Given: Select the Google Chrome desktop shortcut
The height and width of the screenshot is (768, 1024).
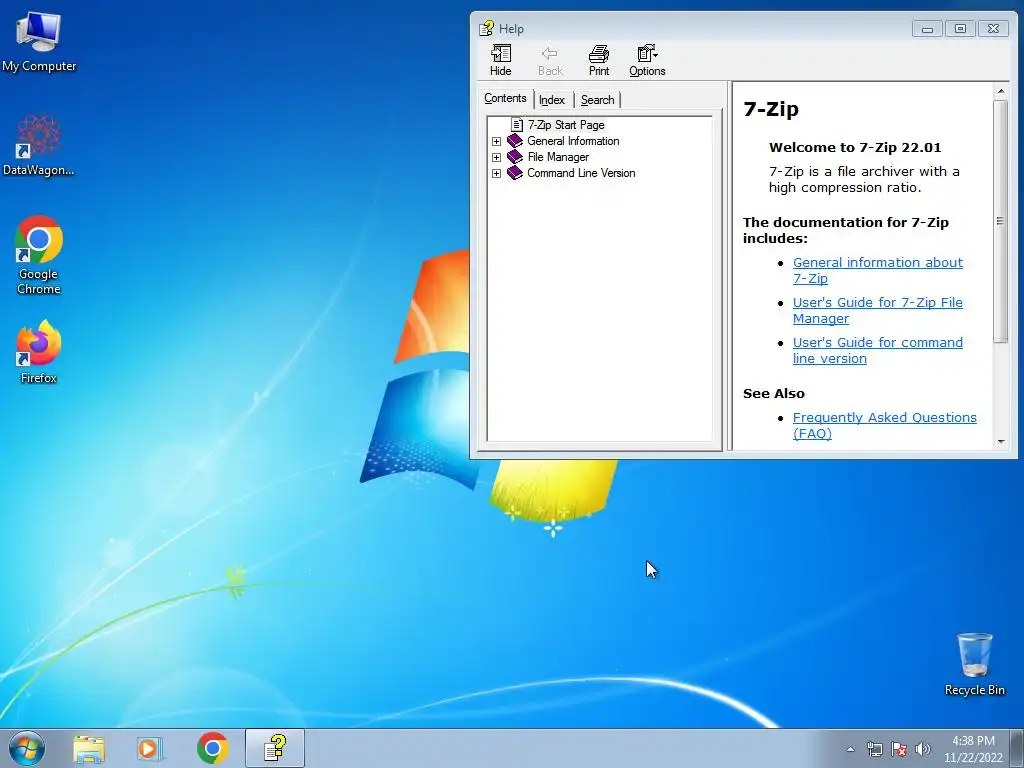Looking at the screenshot, I should coord(39,255).
